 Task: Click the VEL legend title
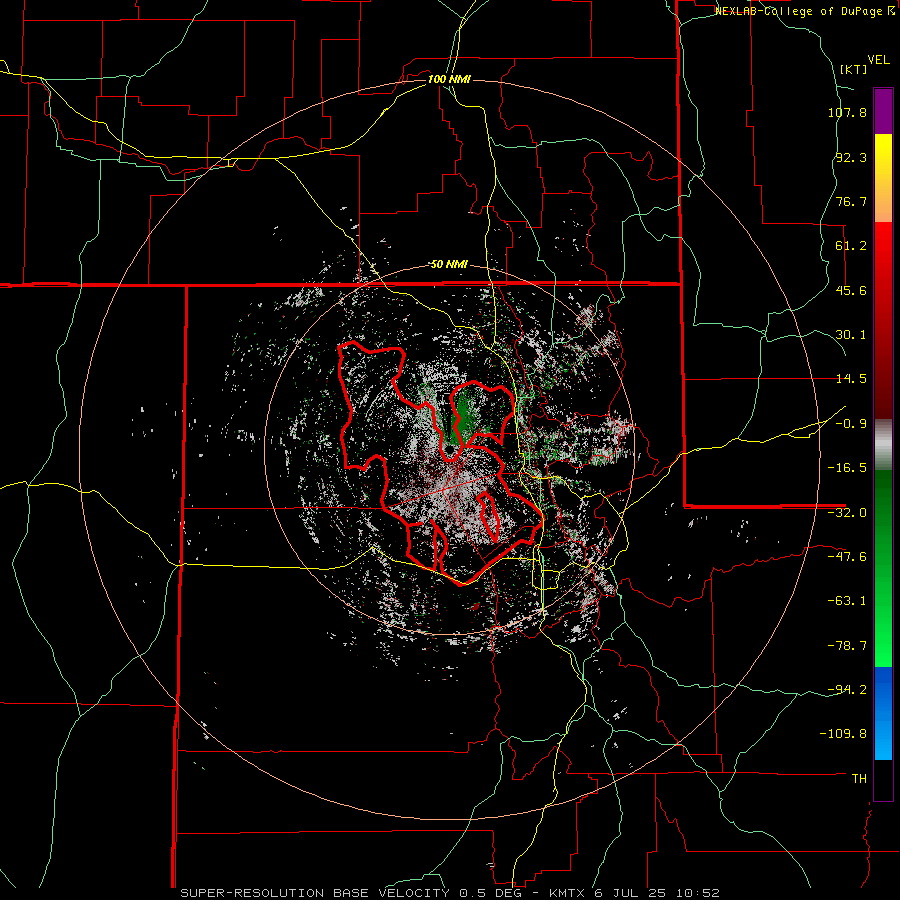tap(878, 60)
